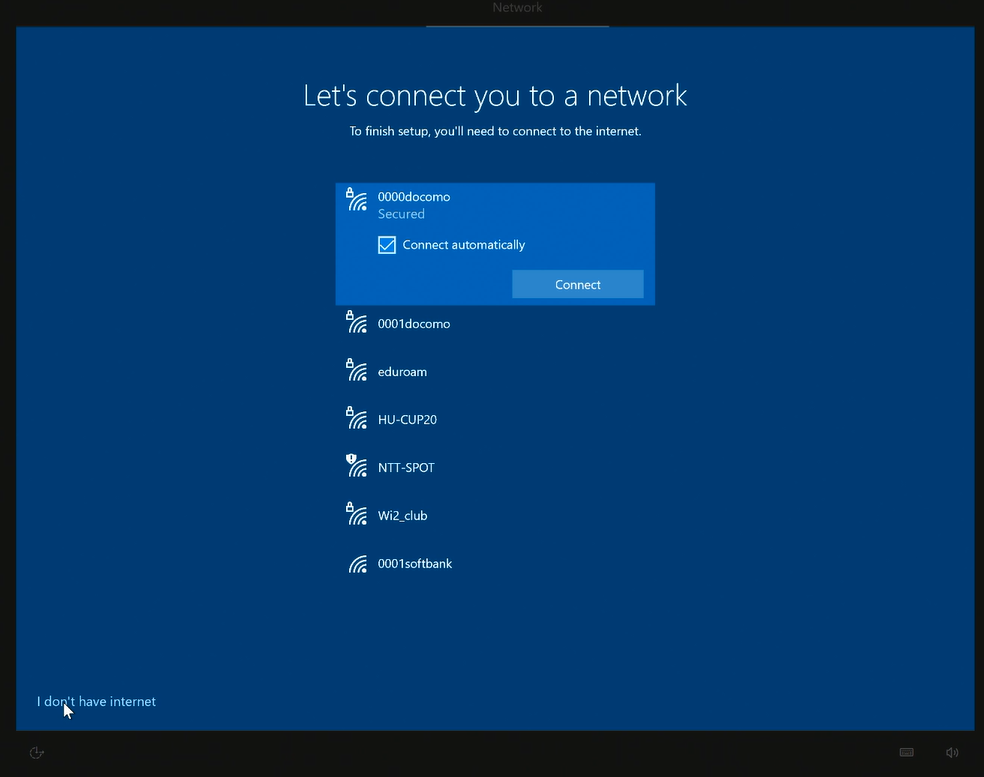Viewport: 984px width, 777px height.
Task: Uncheck the Connect automatically checkbox
Action: click(x=387, y=245)
